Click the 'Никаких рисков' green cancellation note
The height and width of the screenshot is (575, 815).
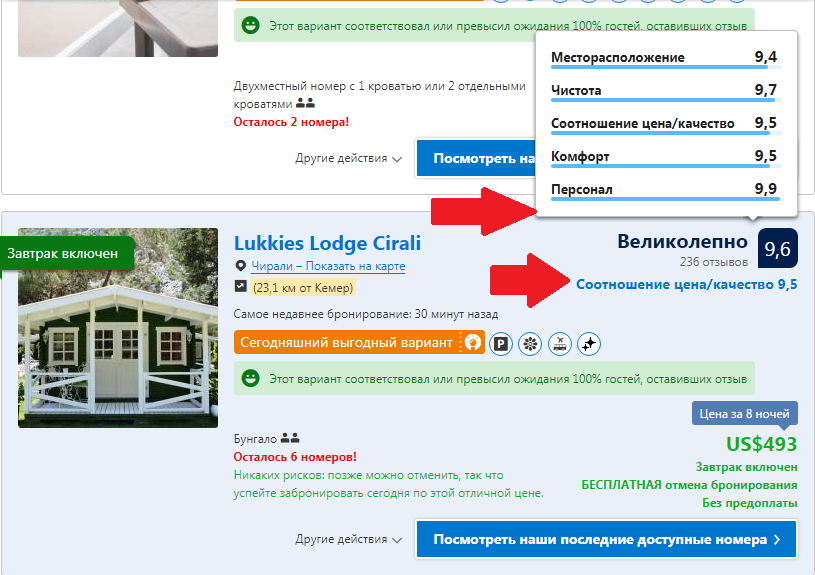pos(389,484)
